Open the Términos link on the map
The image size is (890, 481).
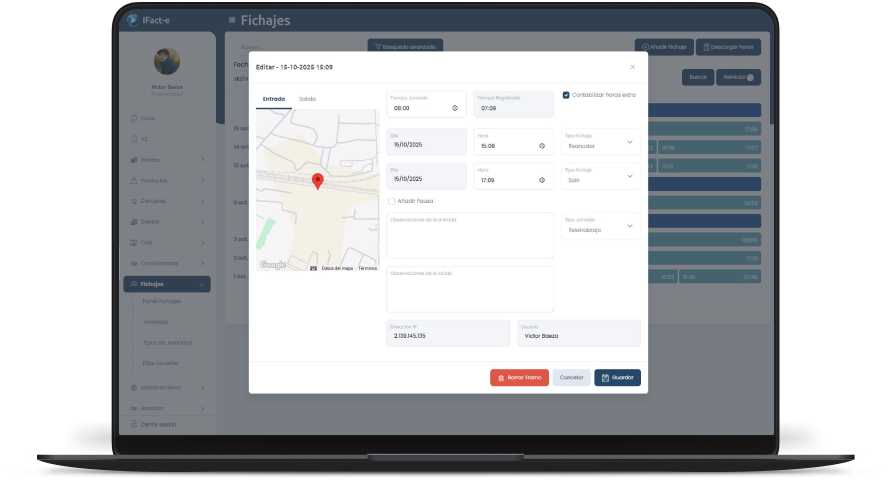pos(367,268)
